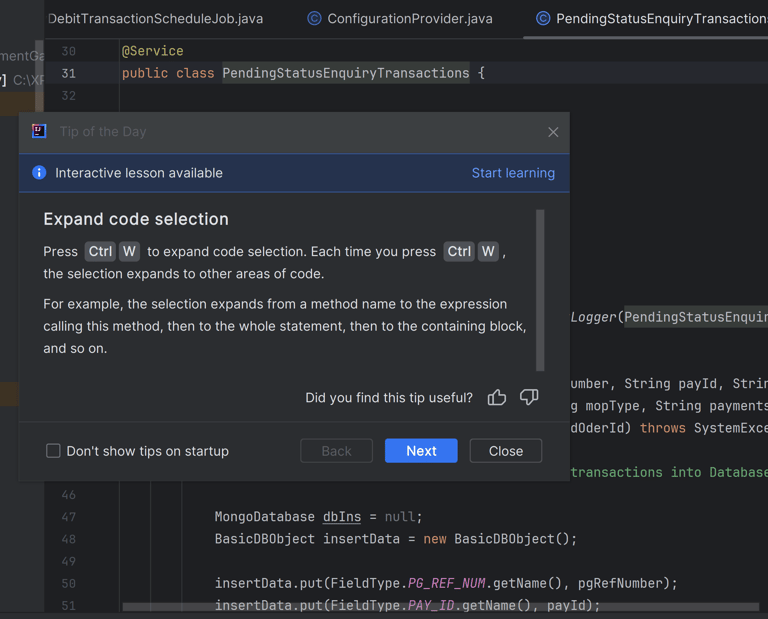Switch to DebitTransactionScheduleJob.java tab
768x619 pixels.
(x=155, y=18)
